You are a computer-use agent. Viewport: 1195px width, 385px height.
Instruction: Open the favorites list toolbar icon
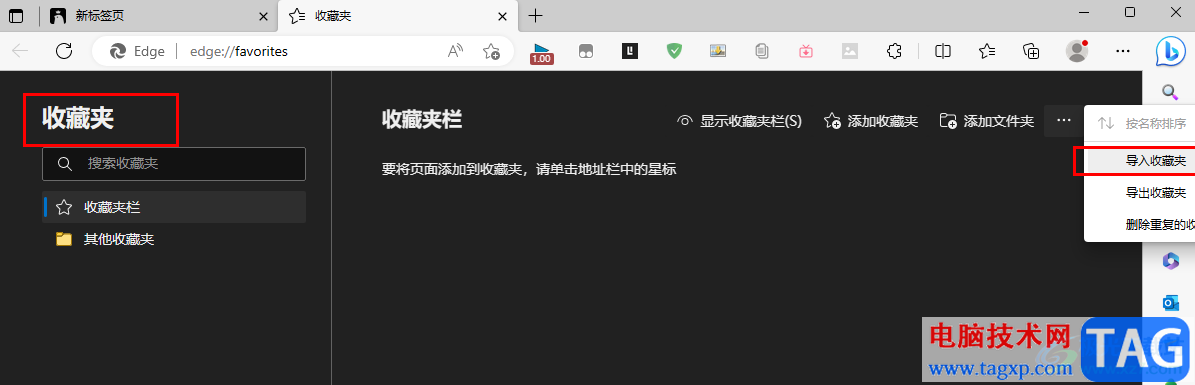pyautogui.click(x=987, y=51)
